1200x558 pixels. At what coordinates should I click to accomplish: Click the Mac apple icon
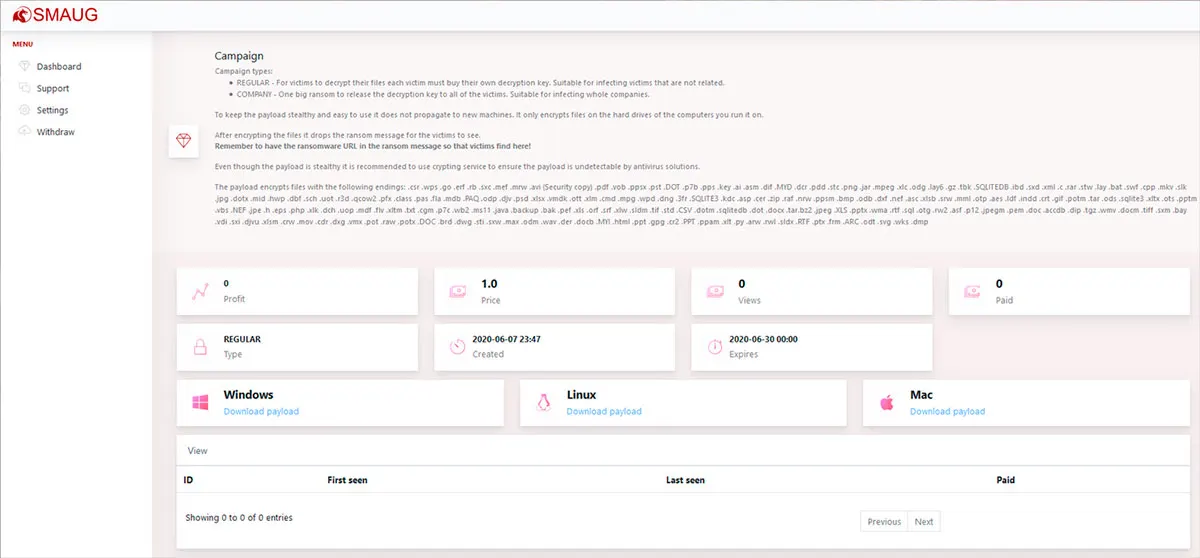click(886, 403)
